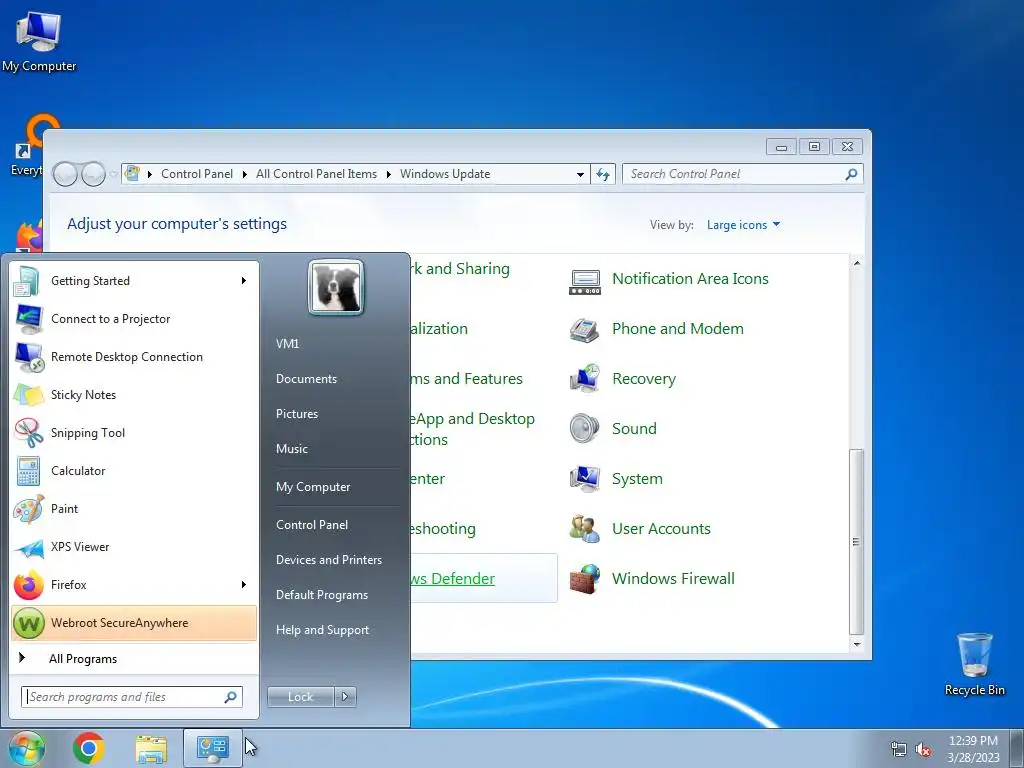
Task: Click the user account picture
Action: point(336,288)
